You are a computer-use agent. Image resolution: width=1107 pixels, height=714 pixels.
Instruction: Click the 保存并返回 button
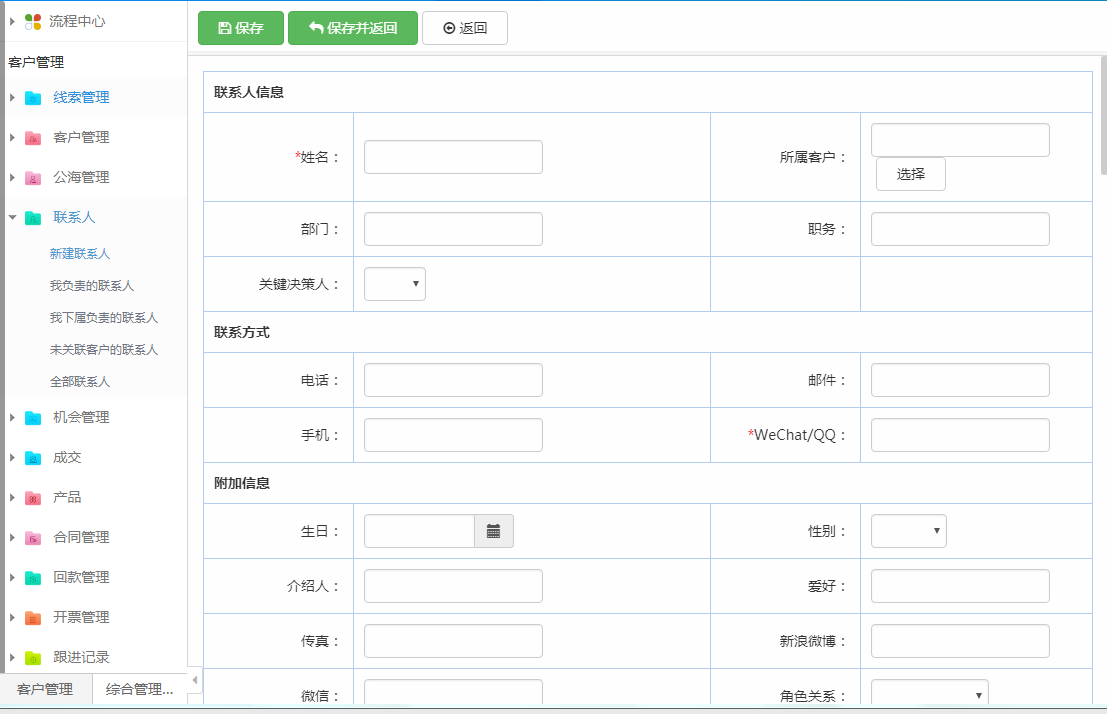point(352,28)
